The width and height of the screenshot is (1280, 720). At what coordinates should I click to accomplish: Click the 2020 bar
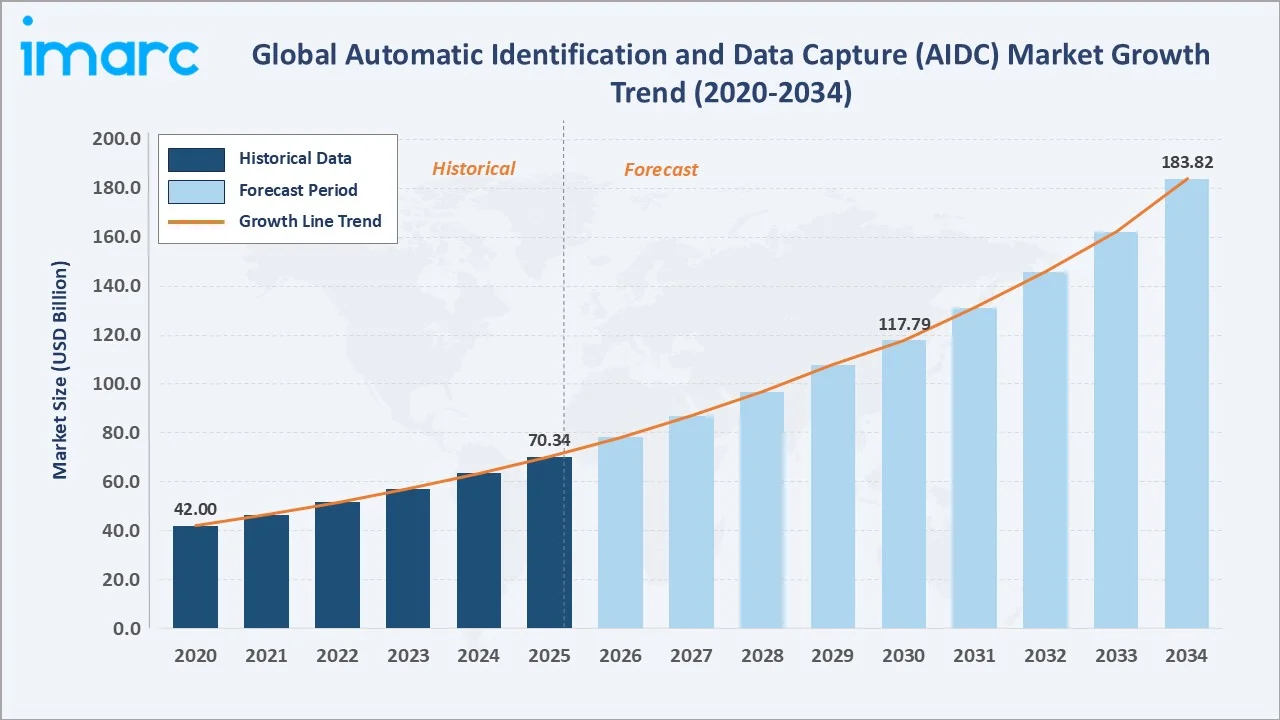pos(195,577)
